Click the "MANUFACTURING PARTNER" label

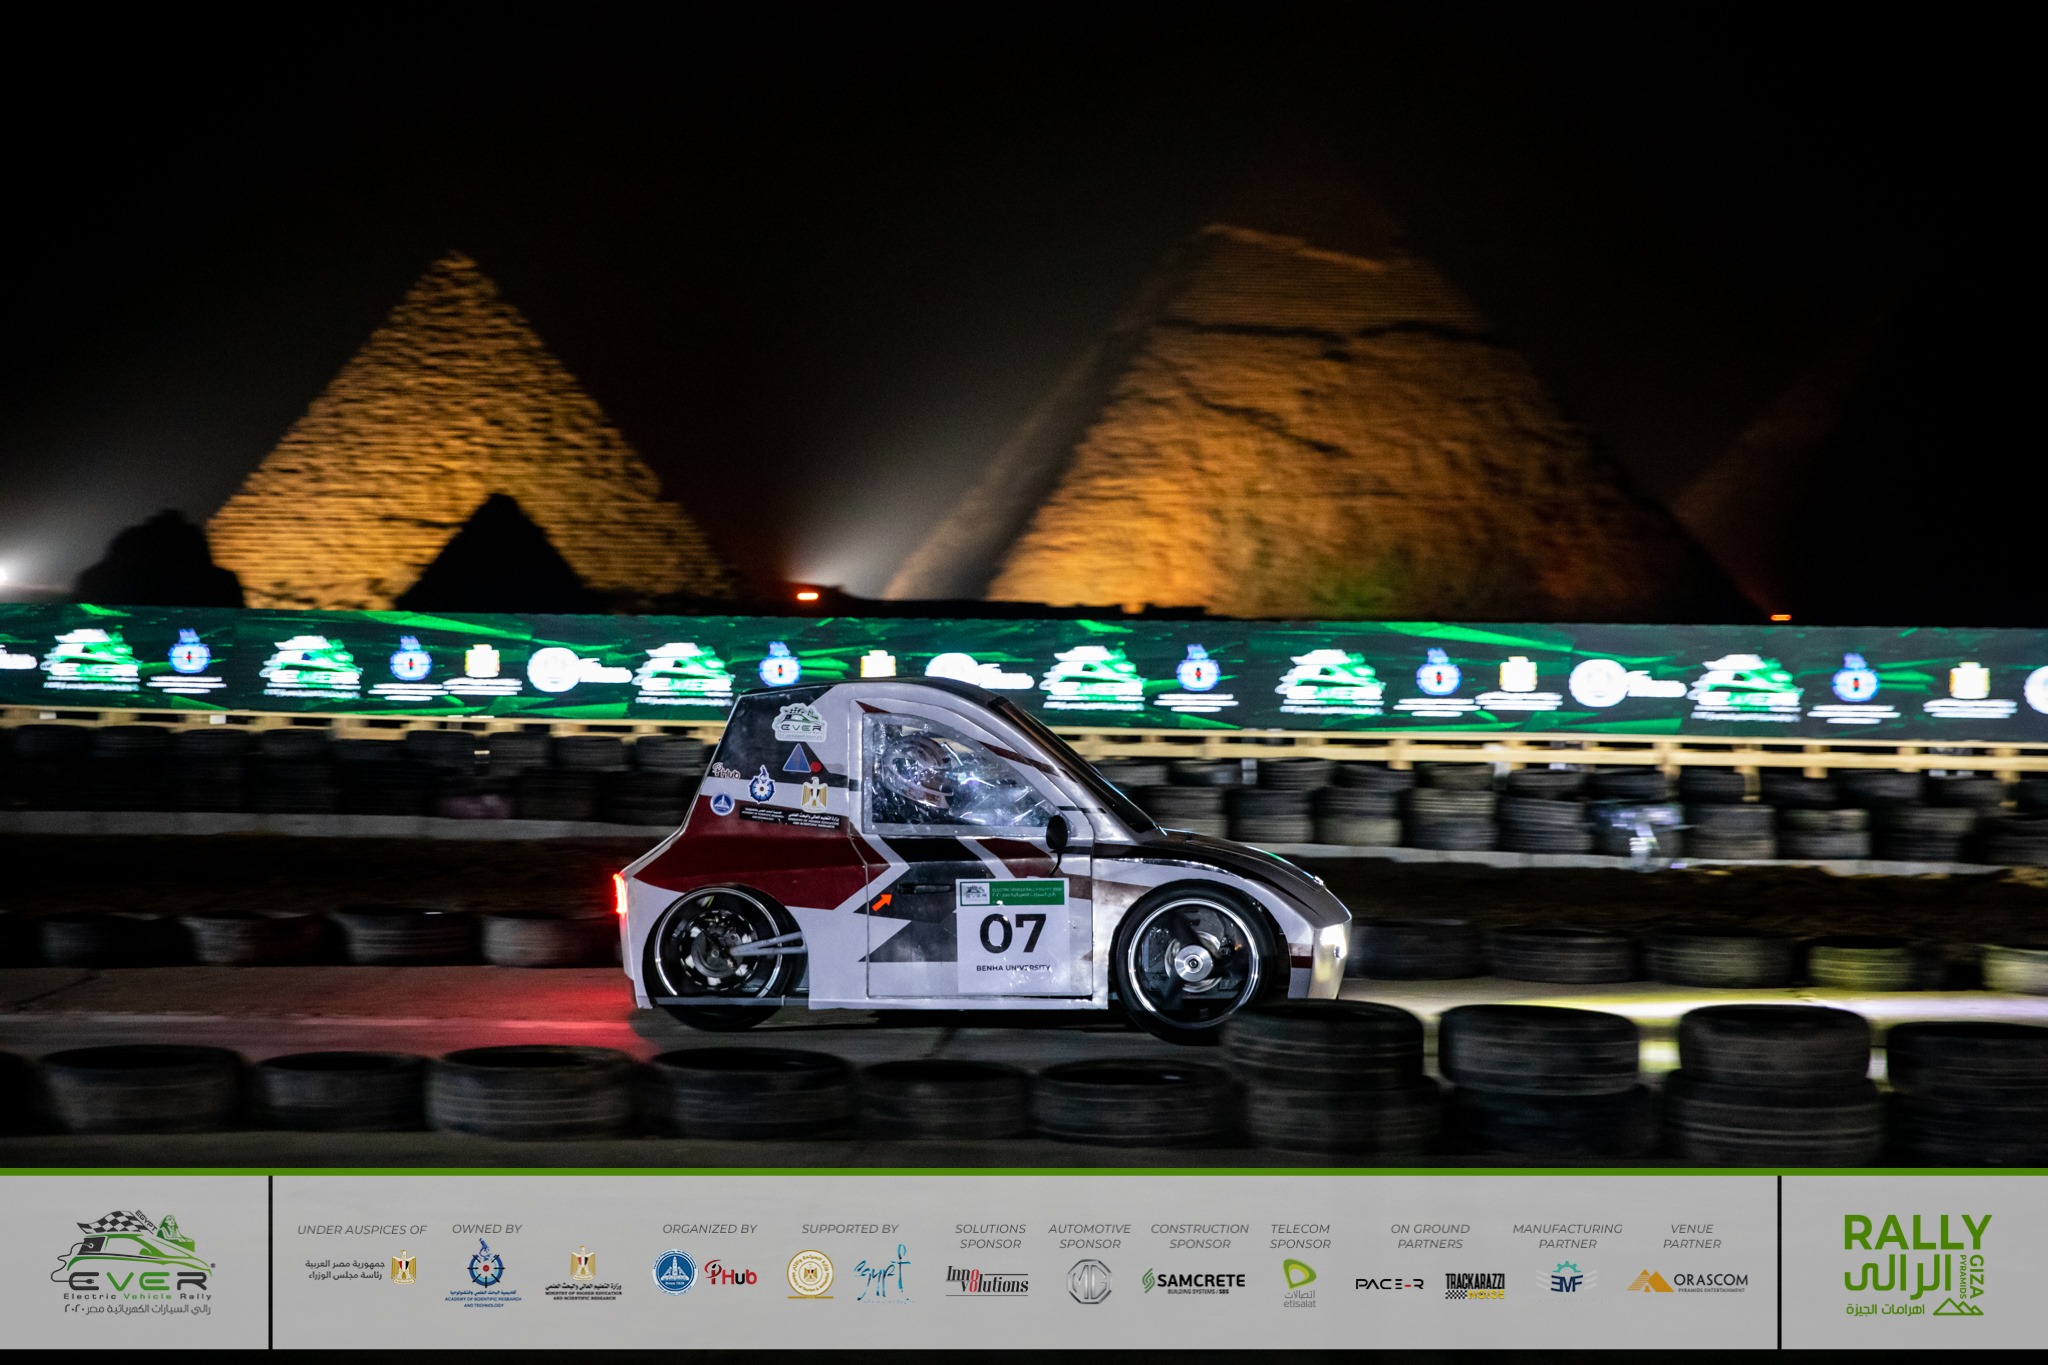[1567, 1236]
